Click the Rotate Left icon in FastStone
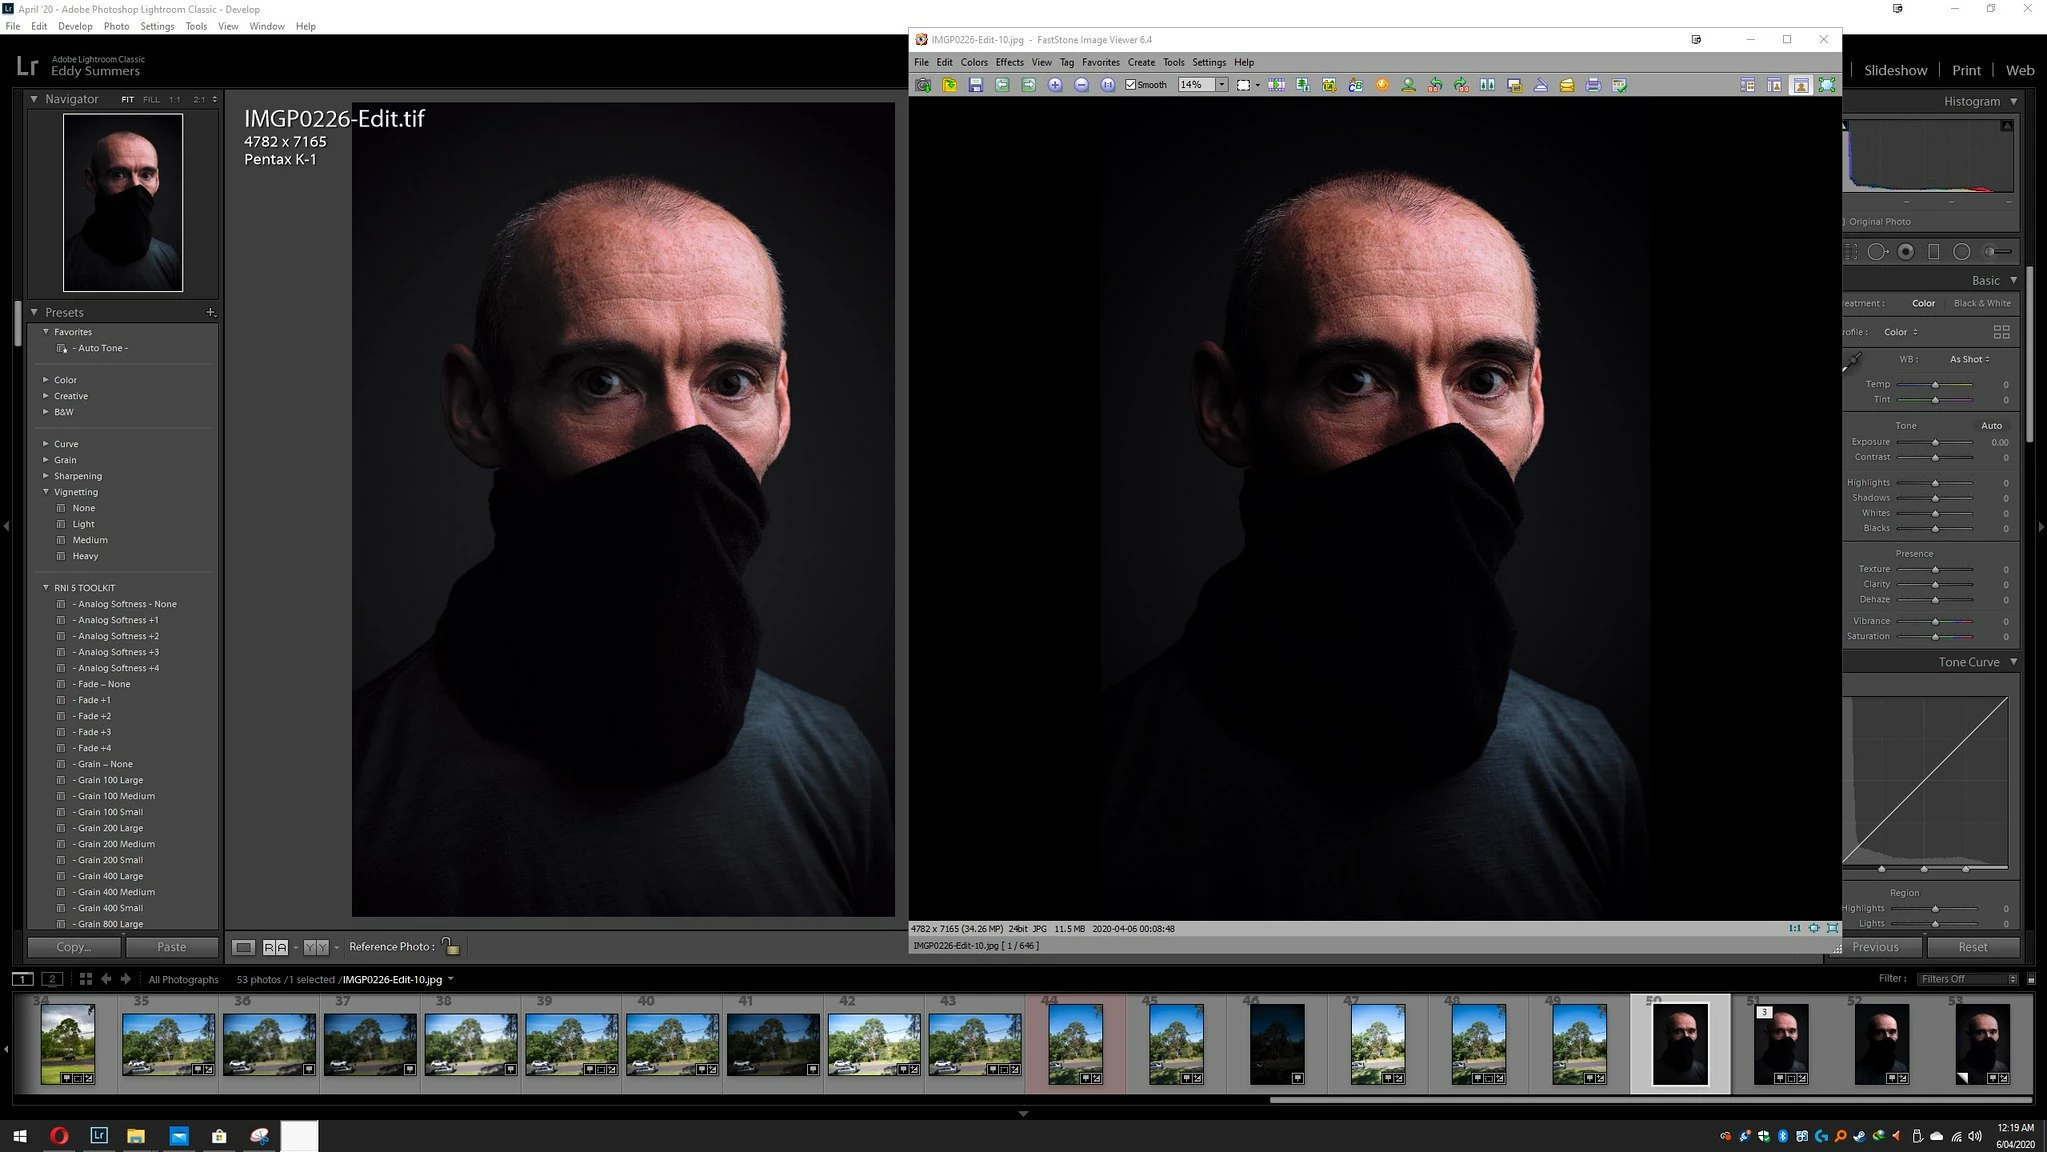 click(1435, 85)
